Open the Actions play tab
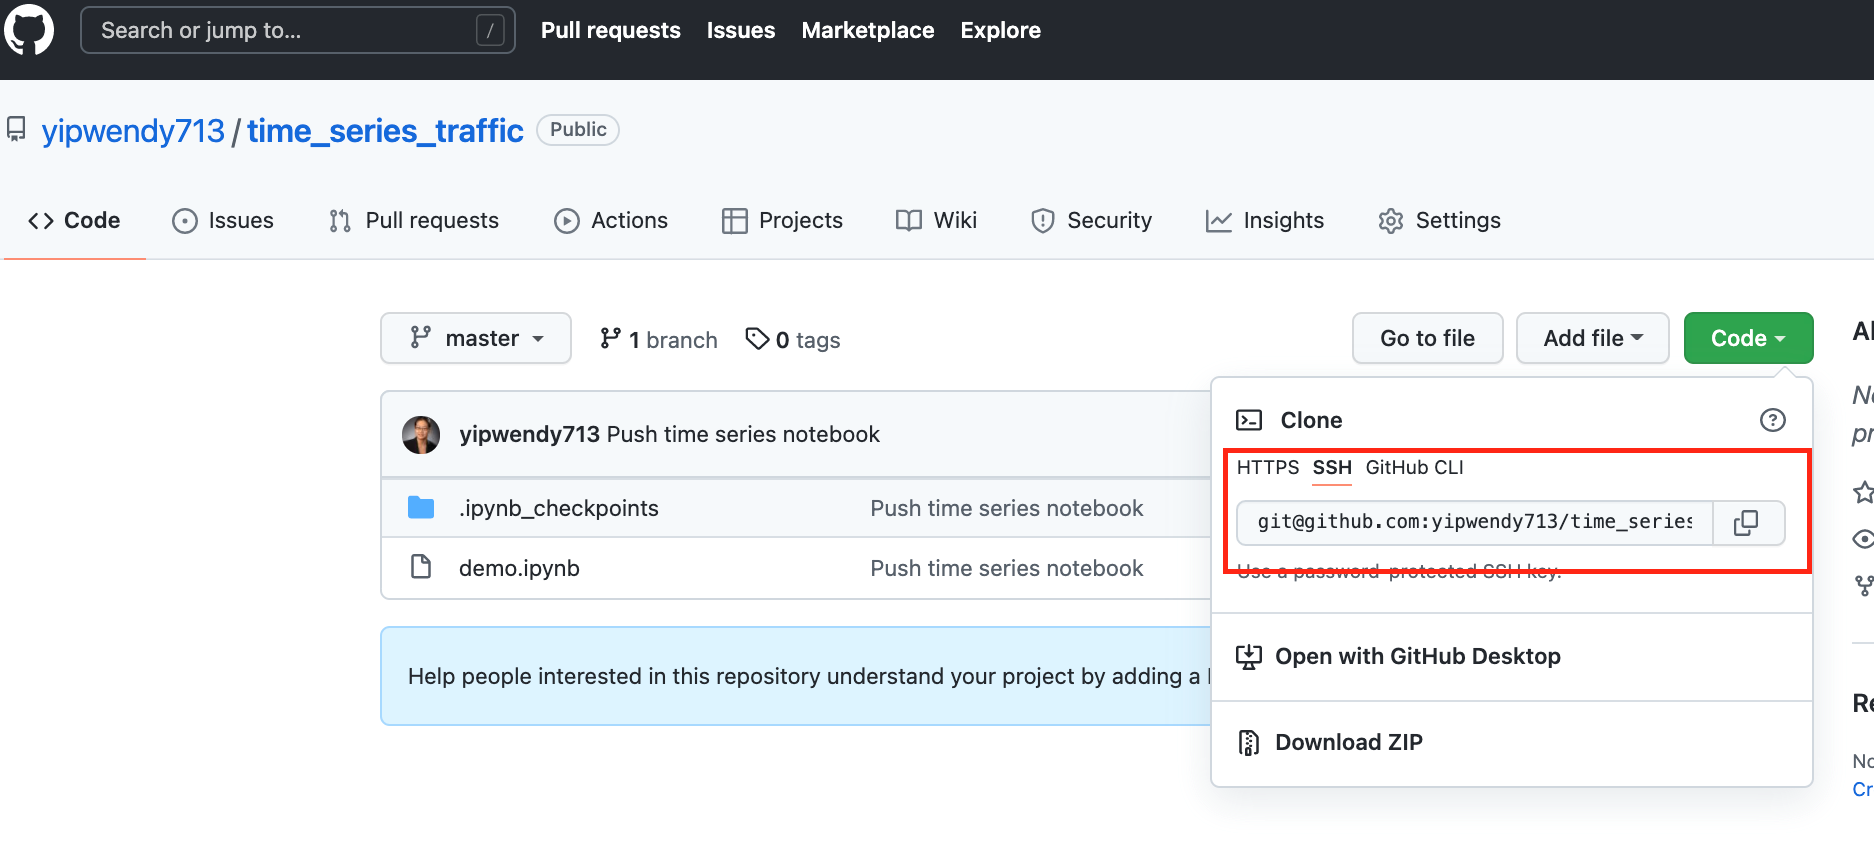The width and height of the screenshot is (1874, 844). [x=611, y=220]
